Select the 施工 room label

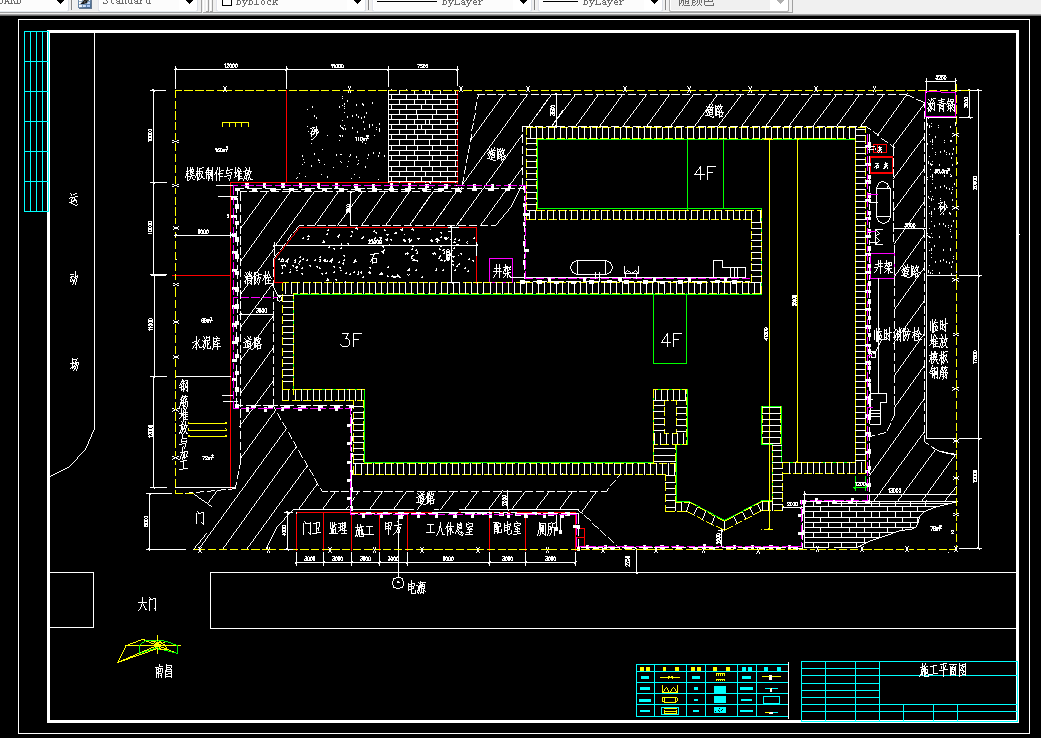pyautogui.click(x=364, y=530)
